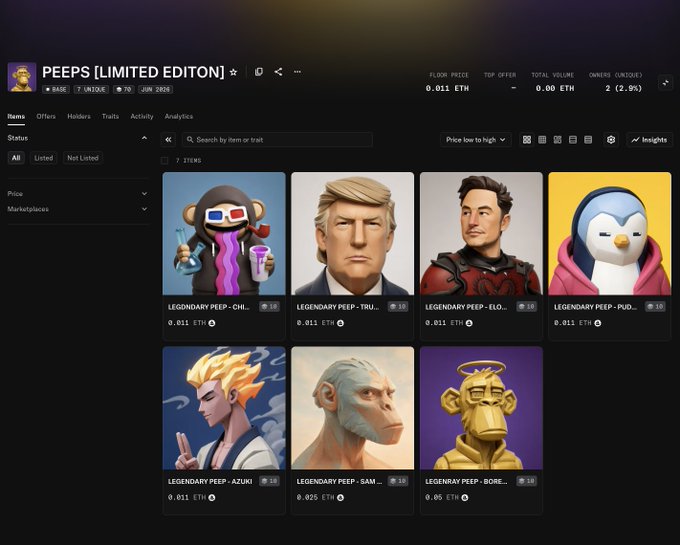The image size is (680, 545).
Task: Click the collapse stats icon at top right
Action: pos(665,82)
